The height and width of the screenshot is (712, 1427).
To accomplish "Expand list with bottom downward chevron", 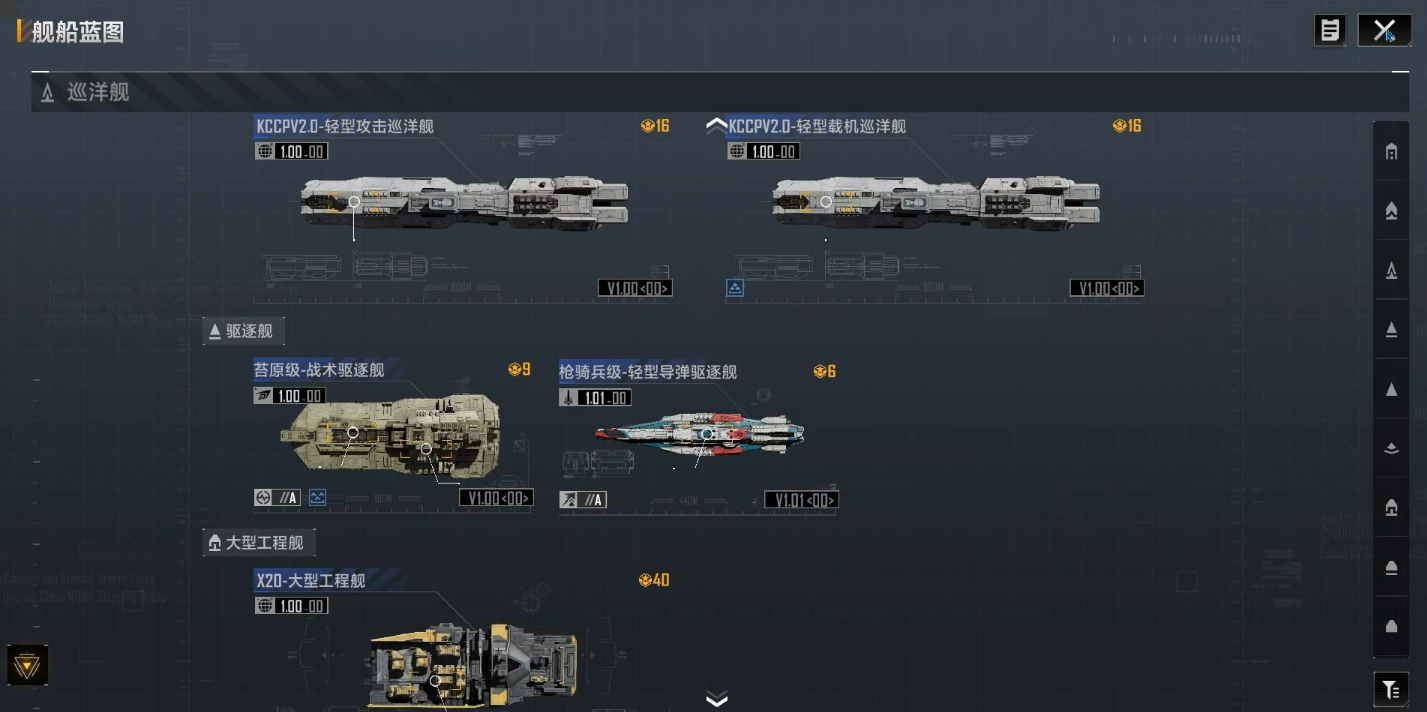I will (x=716, y=698).
